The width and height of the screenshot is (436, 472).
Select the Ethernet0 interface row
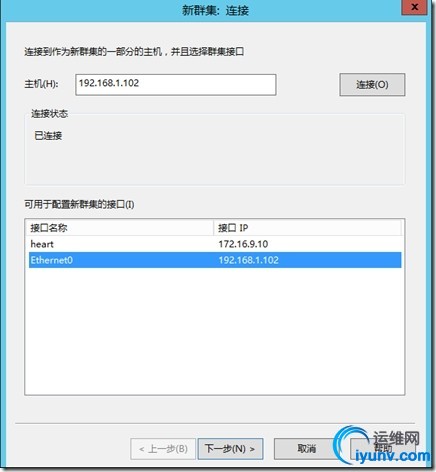point(215,260)
